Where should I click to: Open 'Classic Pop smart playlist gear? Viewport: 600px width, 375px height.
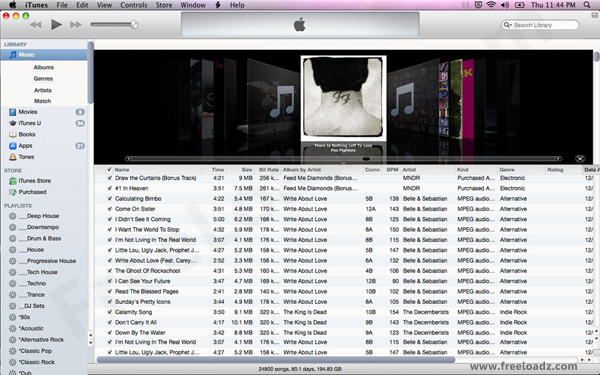[x=13, y=351]
